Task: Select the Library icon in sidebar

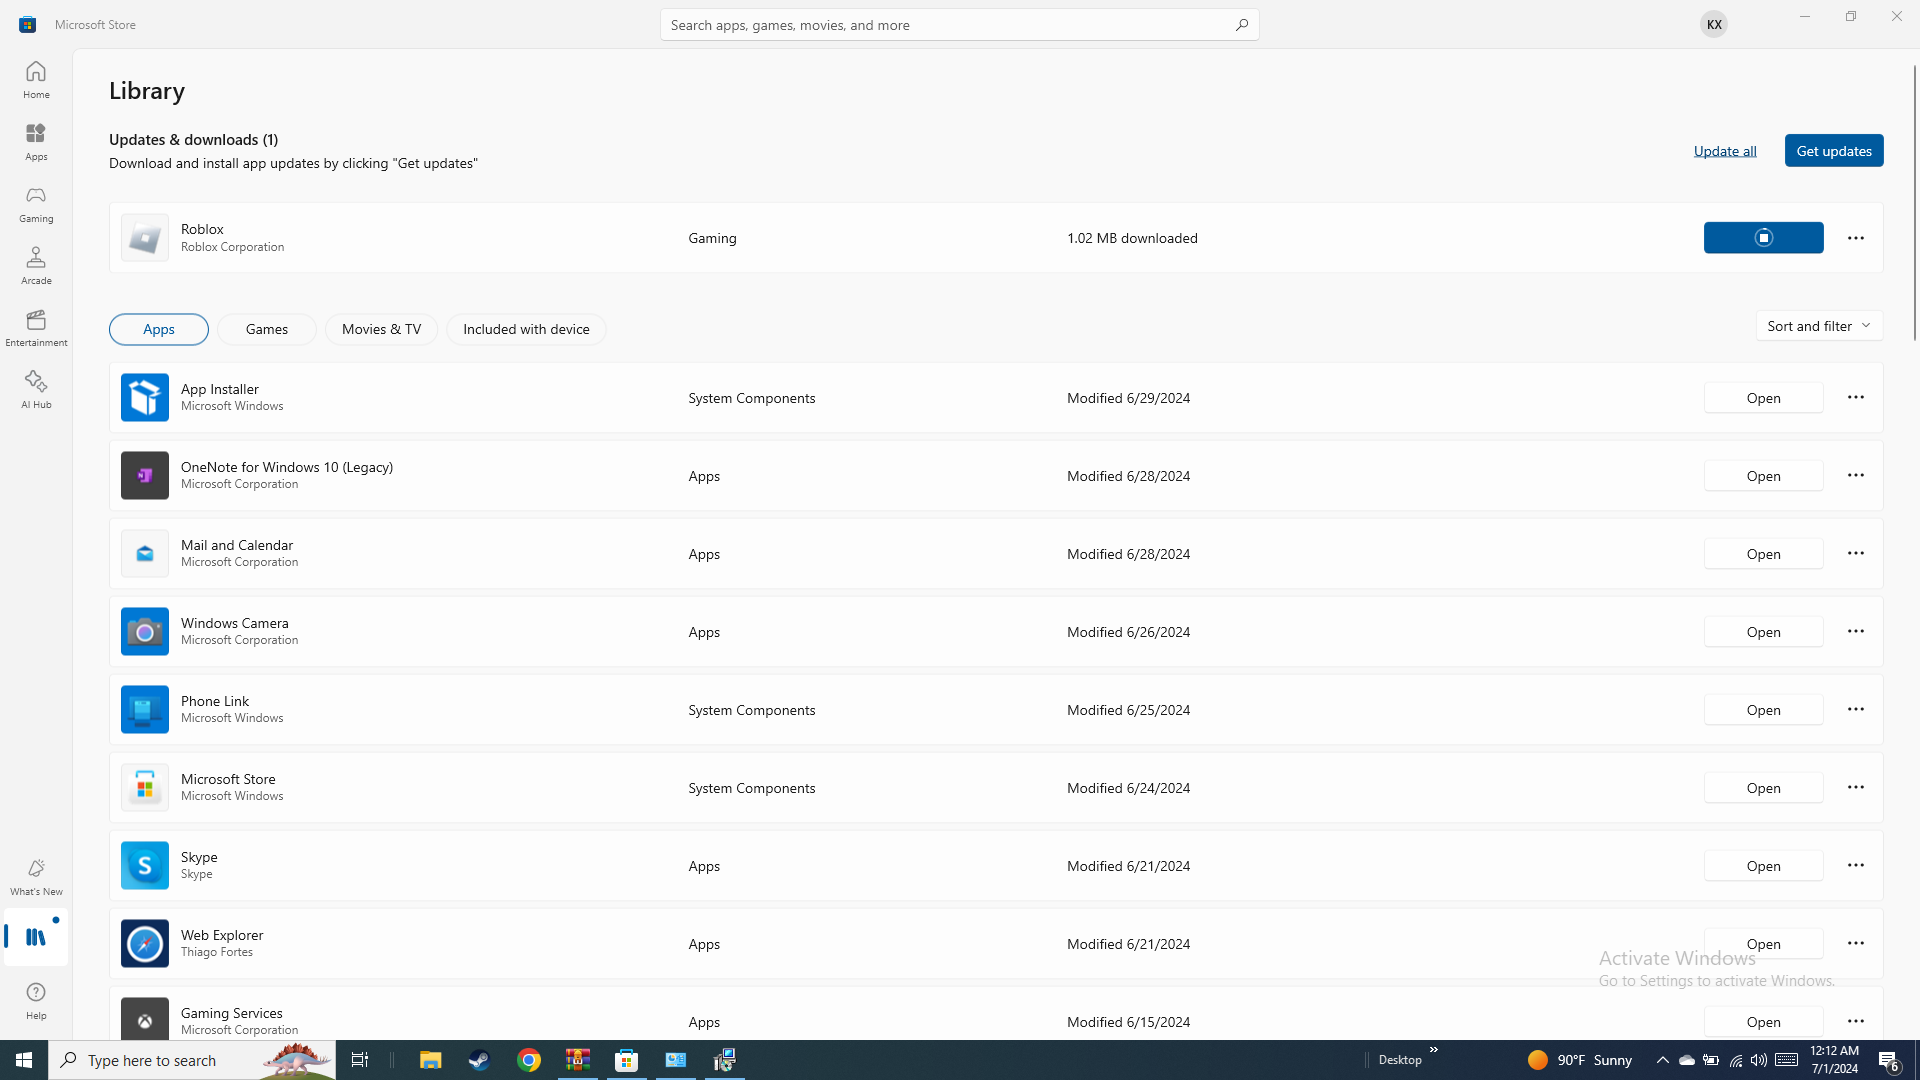Action: (x=36, y=937)
